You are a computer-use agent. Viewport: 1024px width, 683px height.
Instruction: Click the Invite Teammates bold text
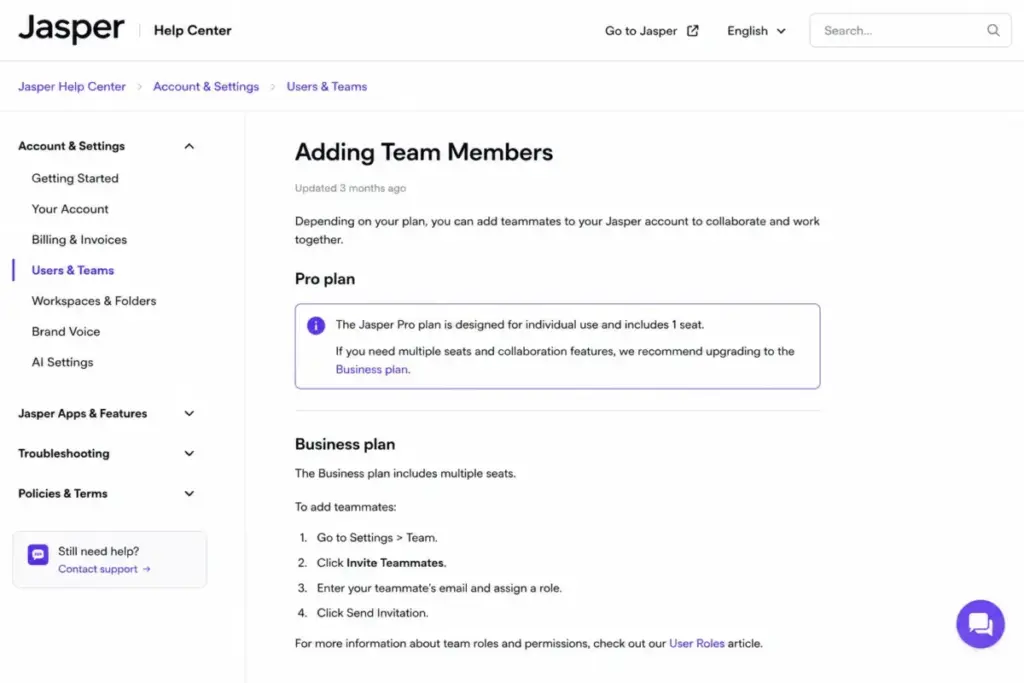point(395,563)
